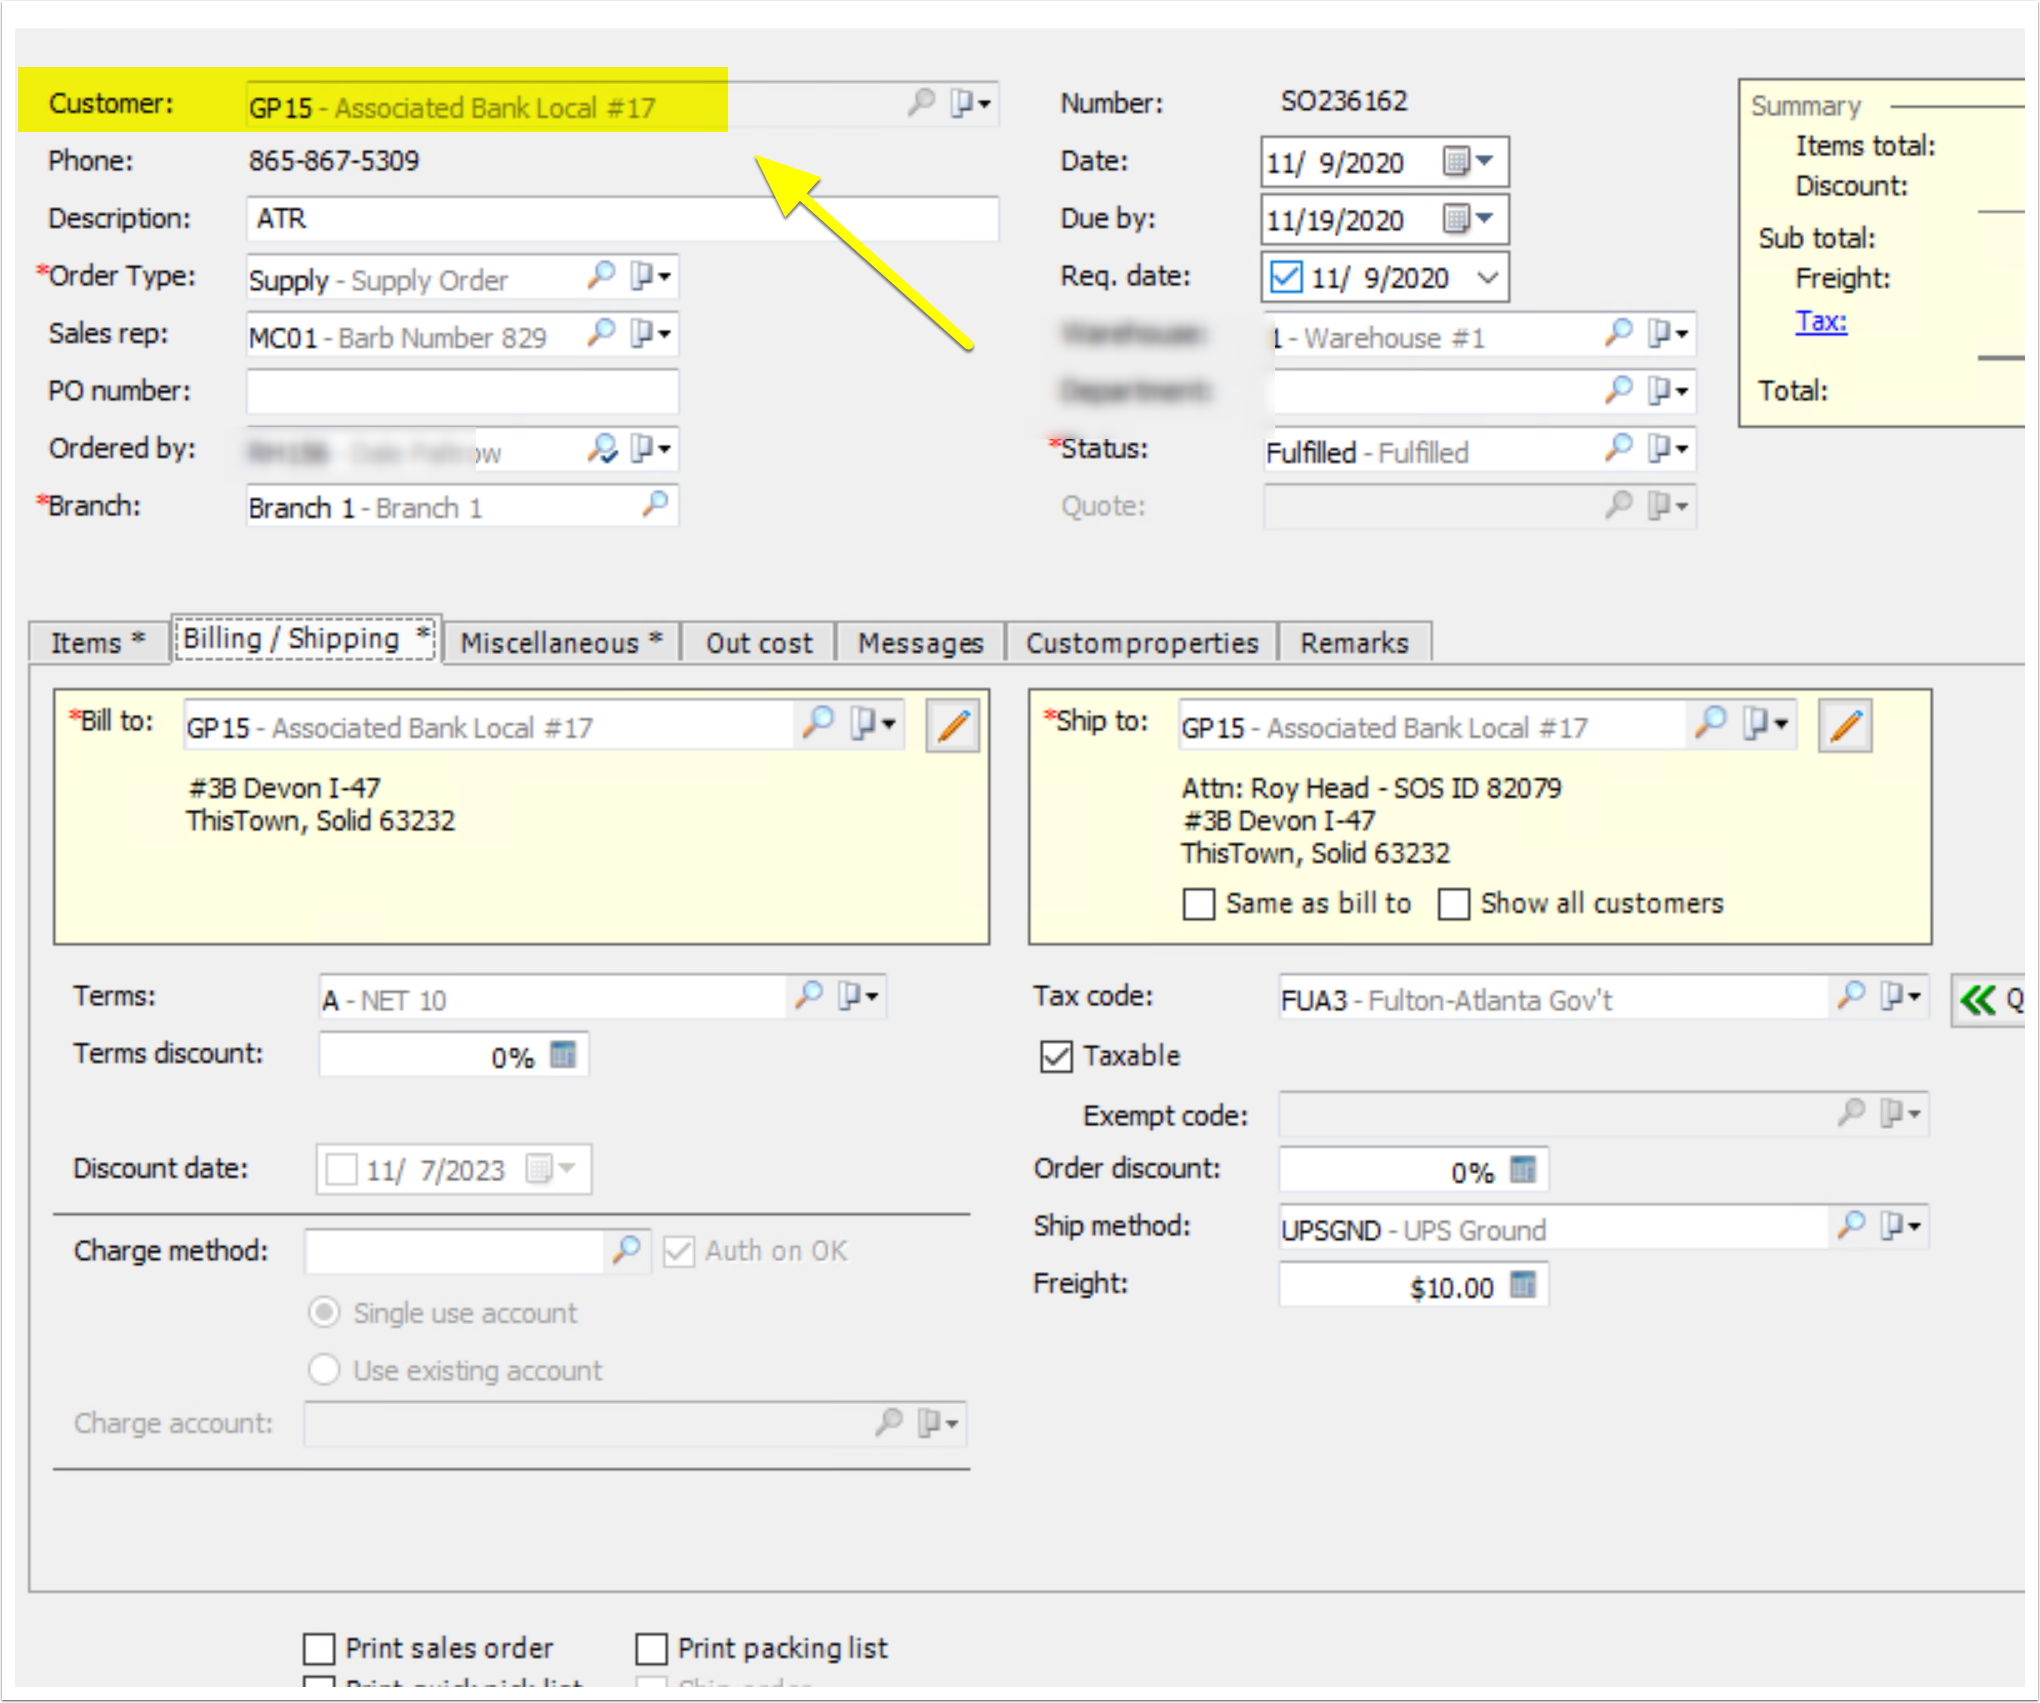This screenshot has height=1703, width=2040.
Task: Open the Ship method flag dropdown
Action: click(x=1900, y=1225)
